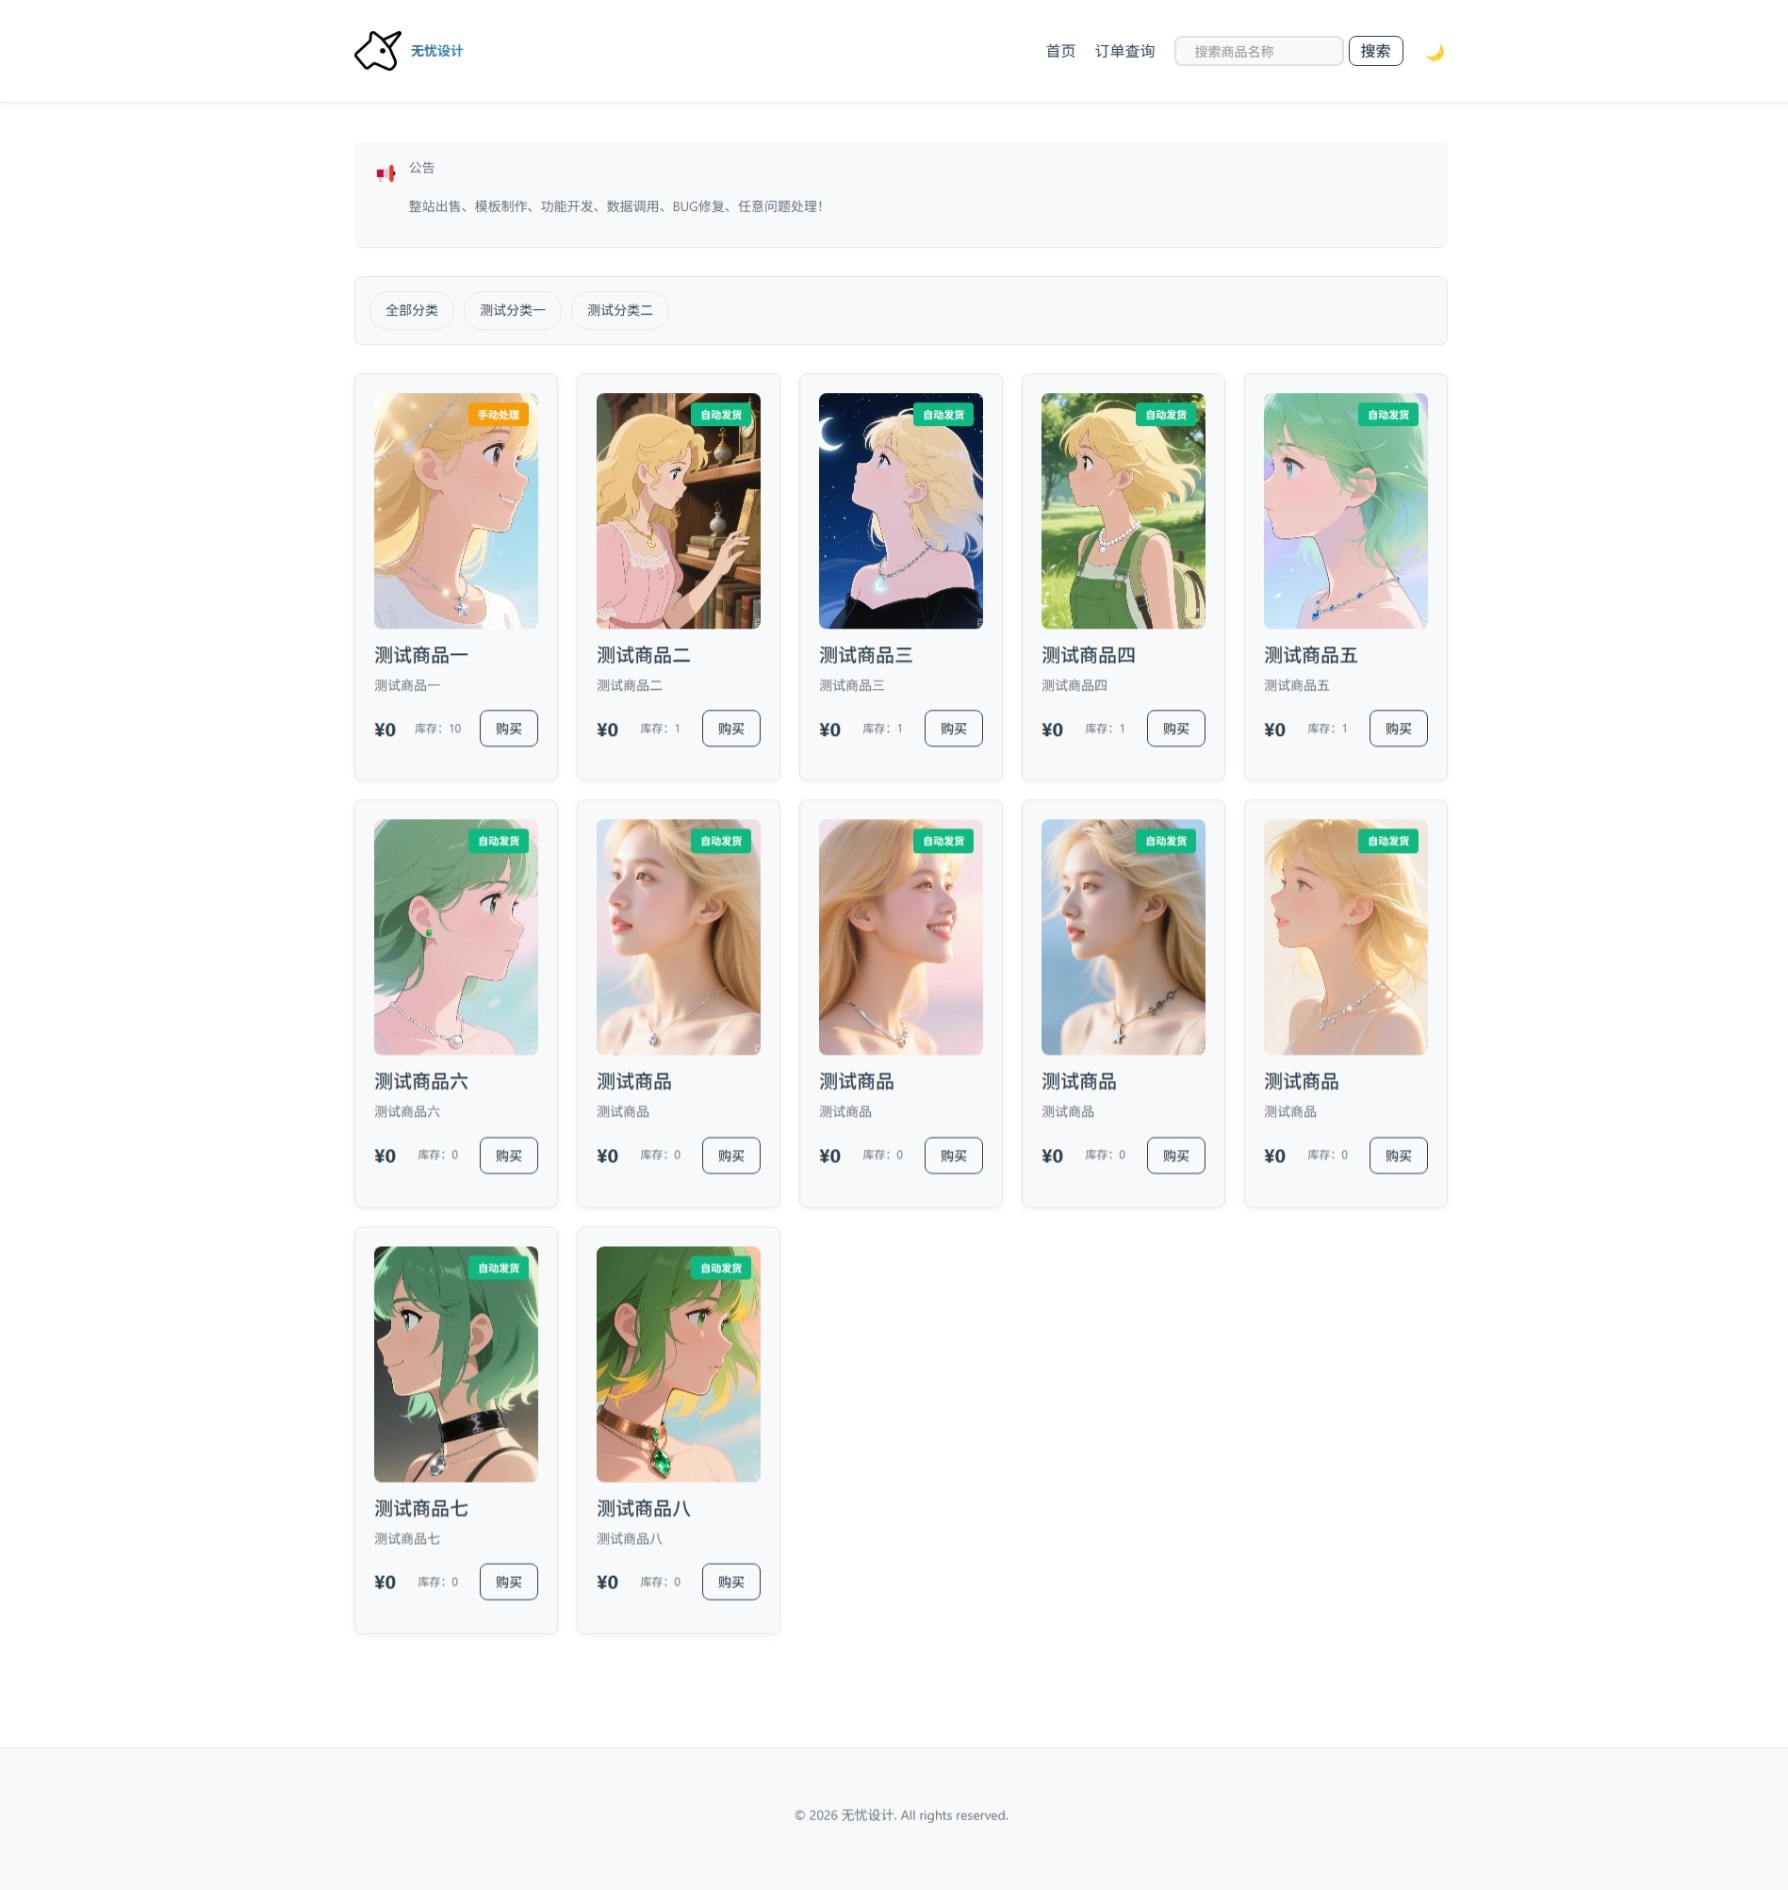Open the 测试商品七 product image
Viewport: 1788px width, 1890px height.
(456, 1364)
